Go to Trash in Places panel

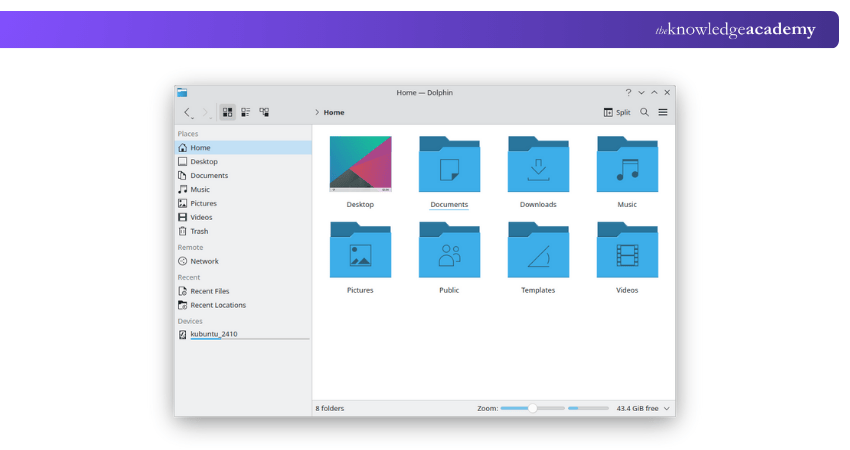(199, 231)
